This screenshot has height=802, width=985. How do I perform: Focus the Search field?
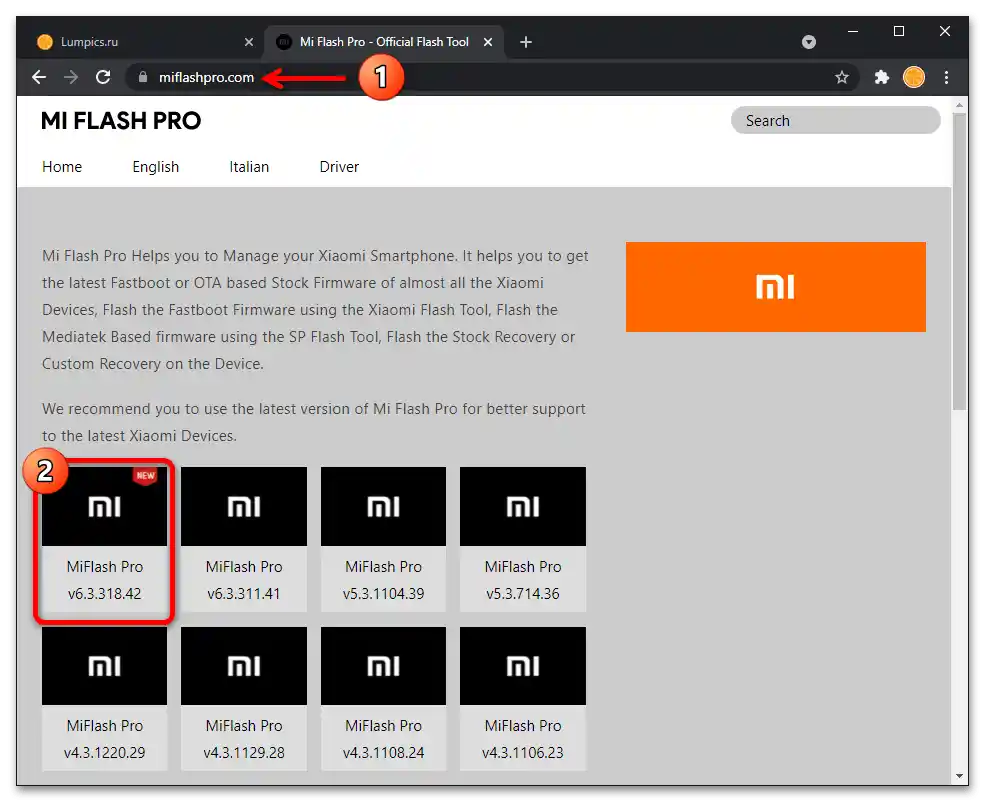835,120
